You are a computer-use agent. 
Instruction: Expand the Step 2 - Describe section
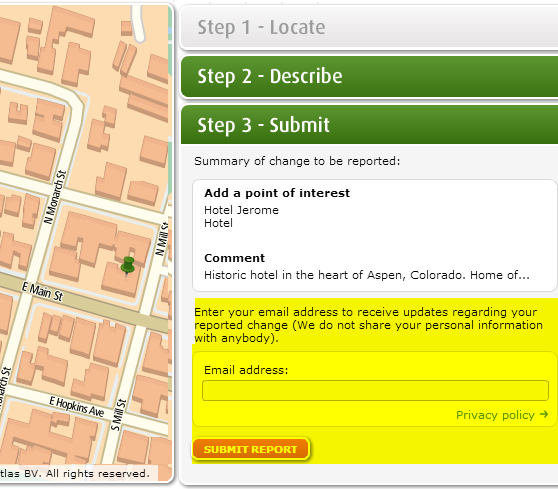click(369, 76)
